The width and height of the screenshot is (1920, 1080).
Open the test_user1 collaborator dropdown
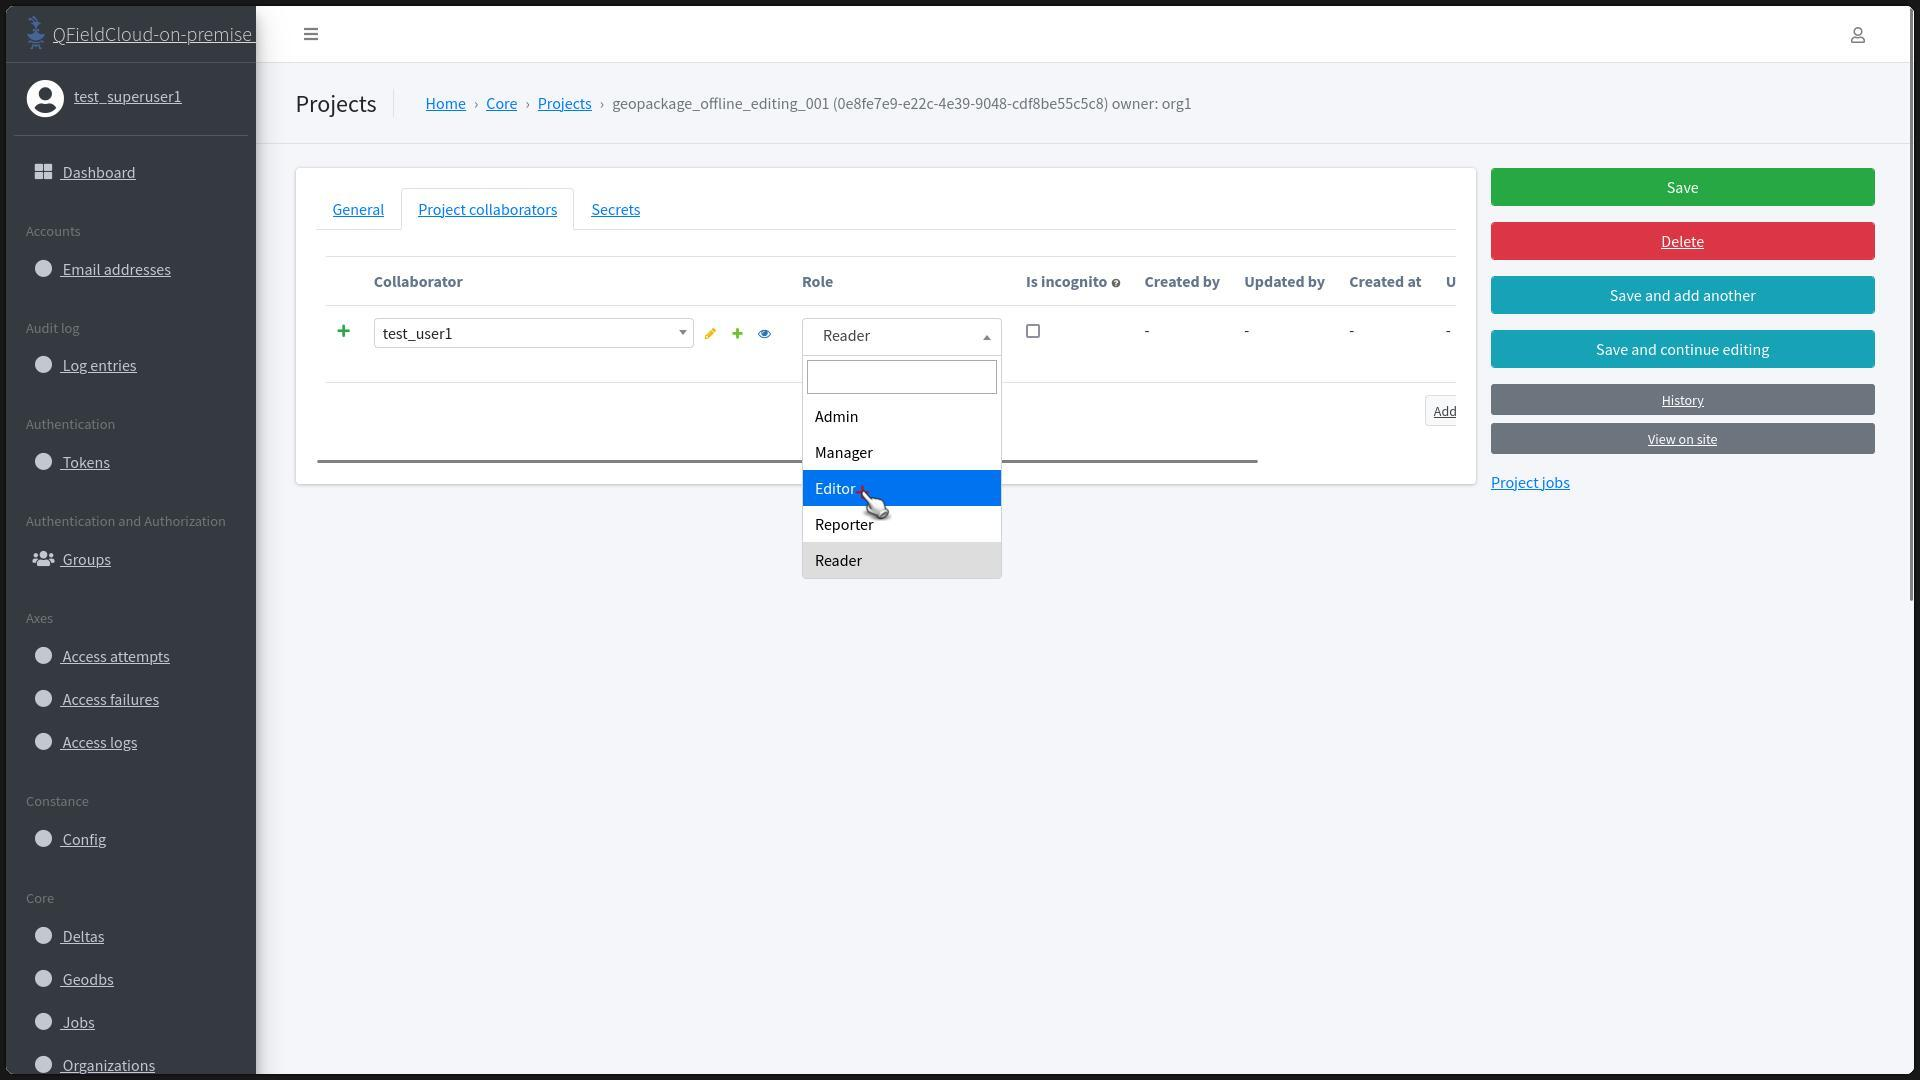click(533, 333)
